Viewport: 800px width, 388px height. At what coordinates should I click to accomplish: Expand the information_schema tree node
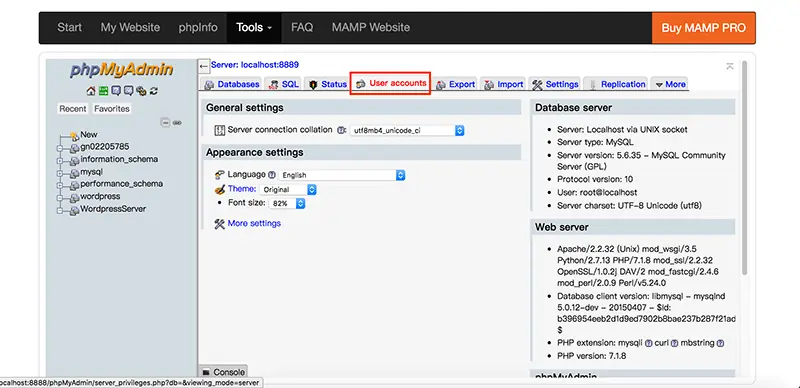click(60, 160)
